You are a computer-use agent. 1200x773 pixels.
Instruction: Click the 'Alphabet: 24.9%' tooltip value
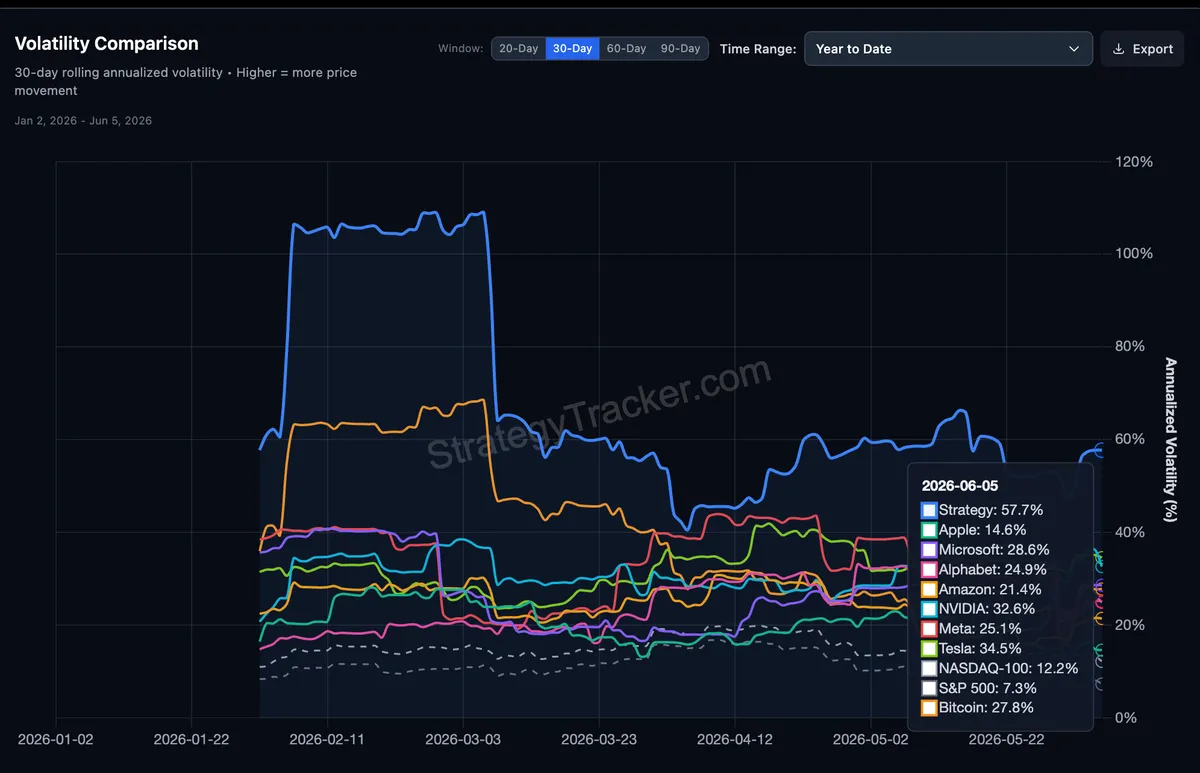pos(993,570)
